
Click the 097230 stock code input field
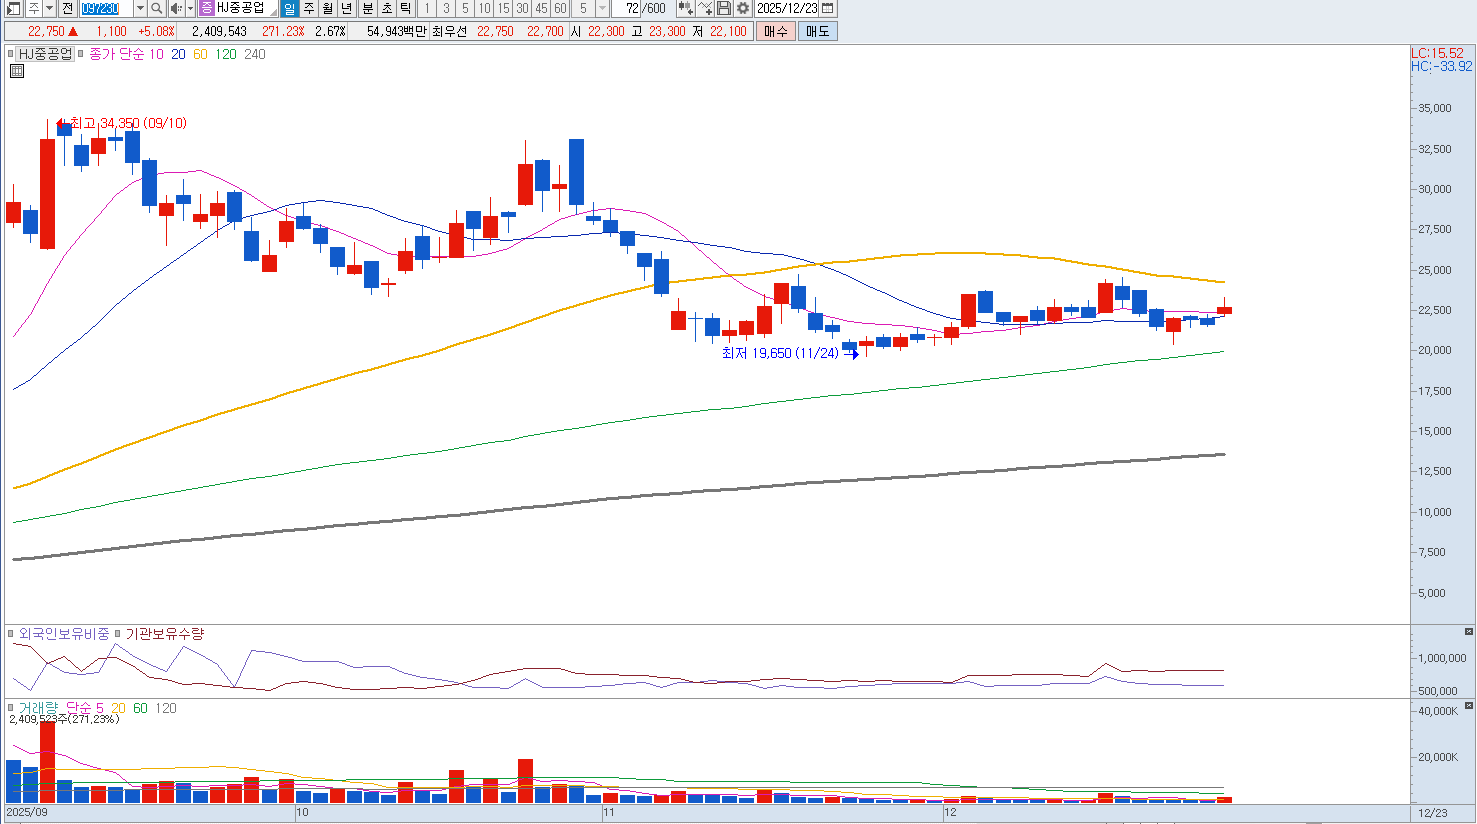click(x=106, y=9)
